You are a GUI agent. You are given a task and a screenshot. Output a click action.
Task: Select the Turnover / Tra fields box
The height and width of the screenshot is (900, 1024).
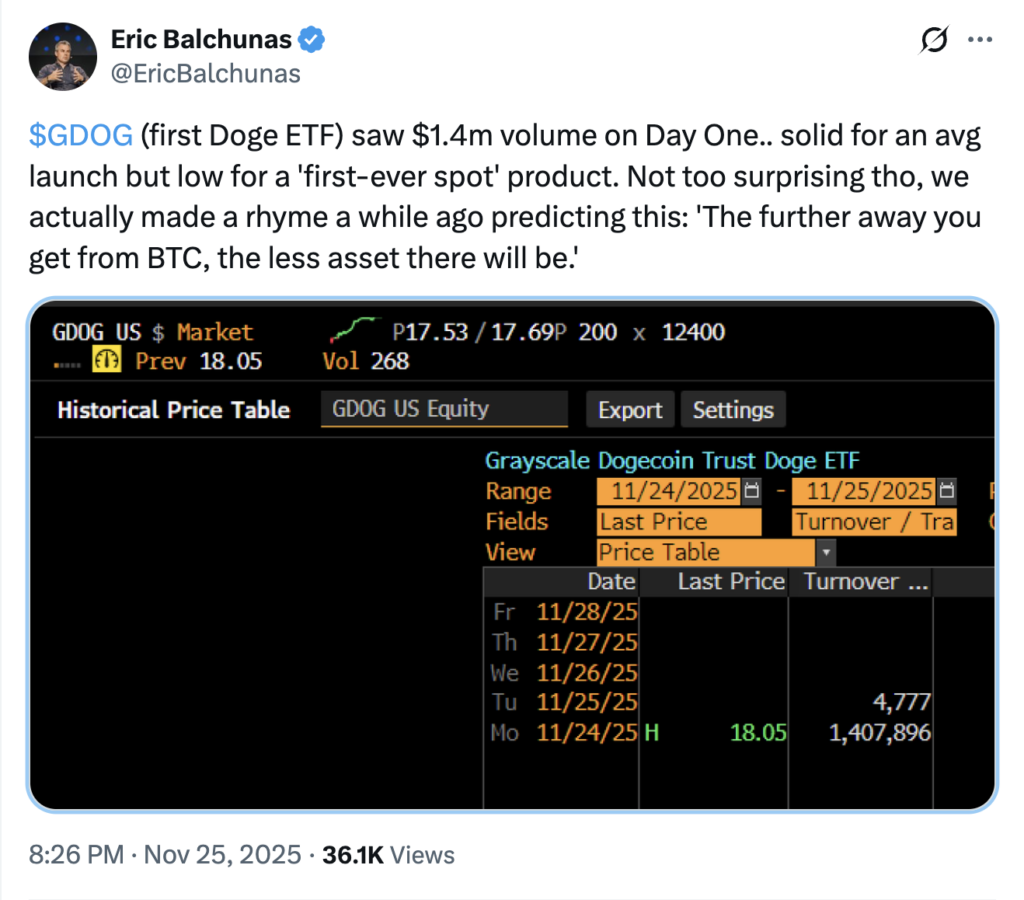tap(874, 522)
